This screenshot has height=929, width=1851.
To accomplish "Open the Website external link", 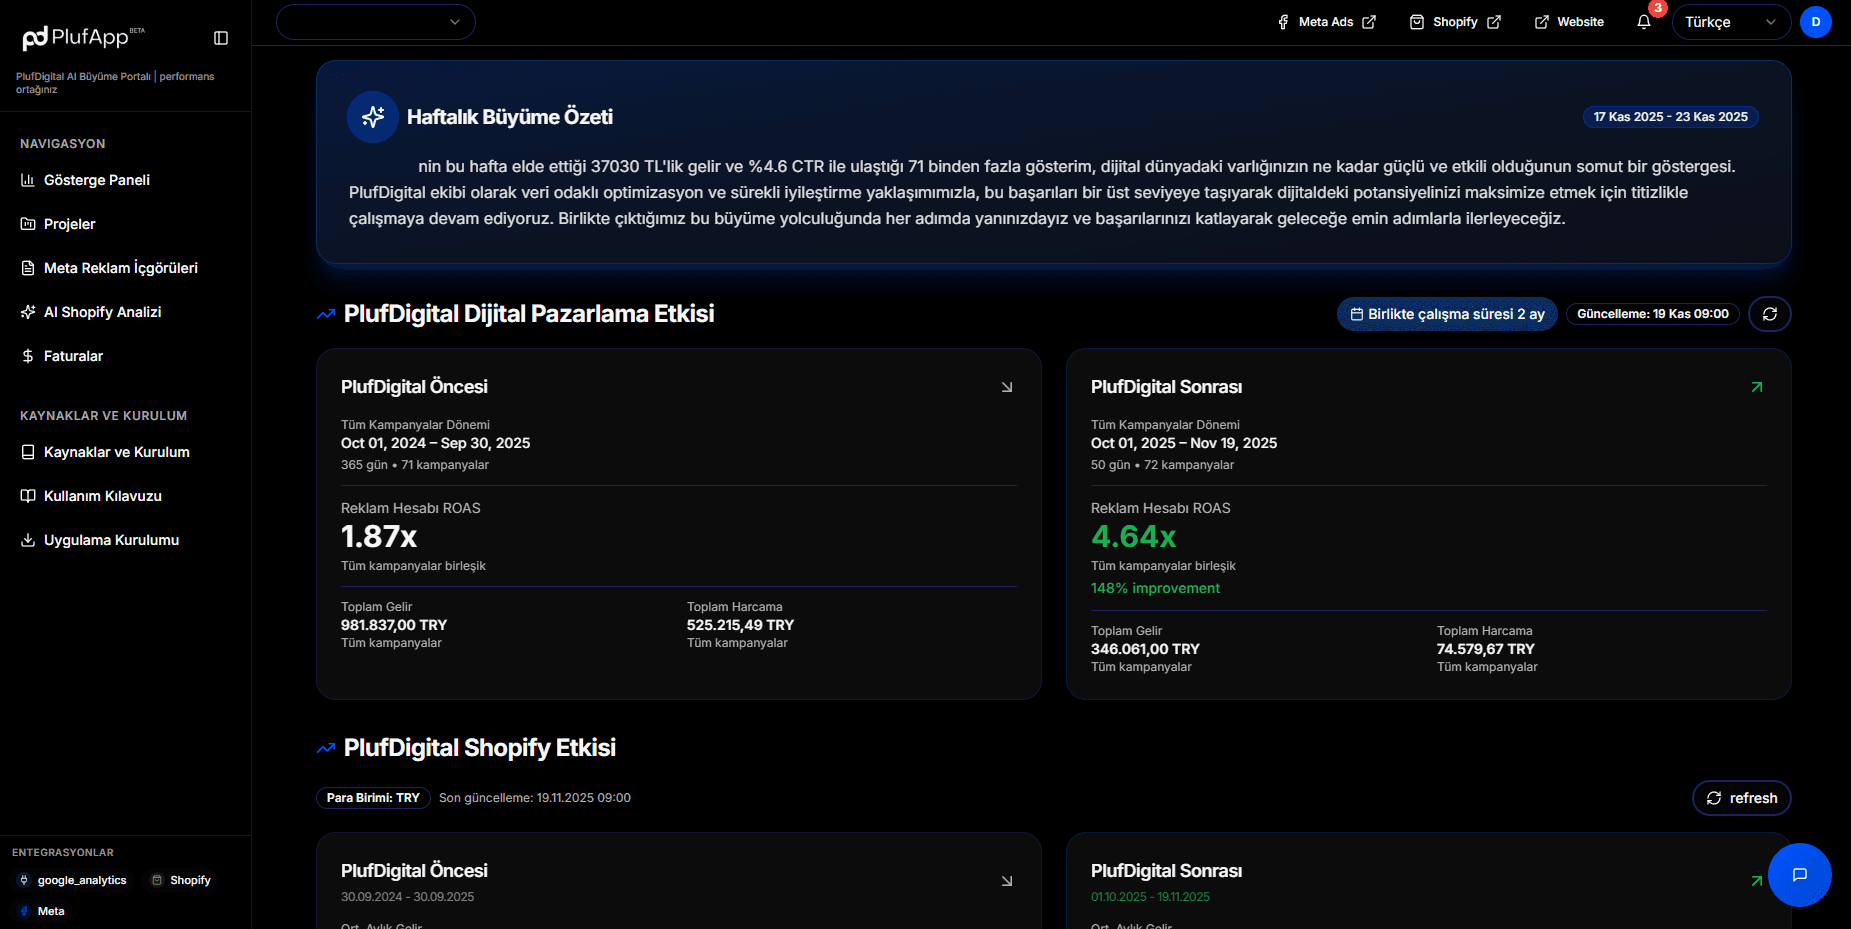I will [1569, 22].
